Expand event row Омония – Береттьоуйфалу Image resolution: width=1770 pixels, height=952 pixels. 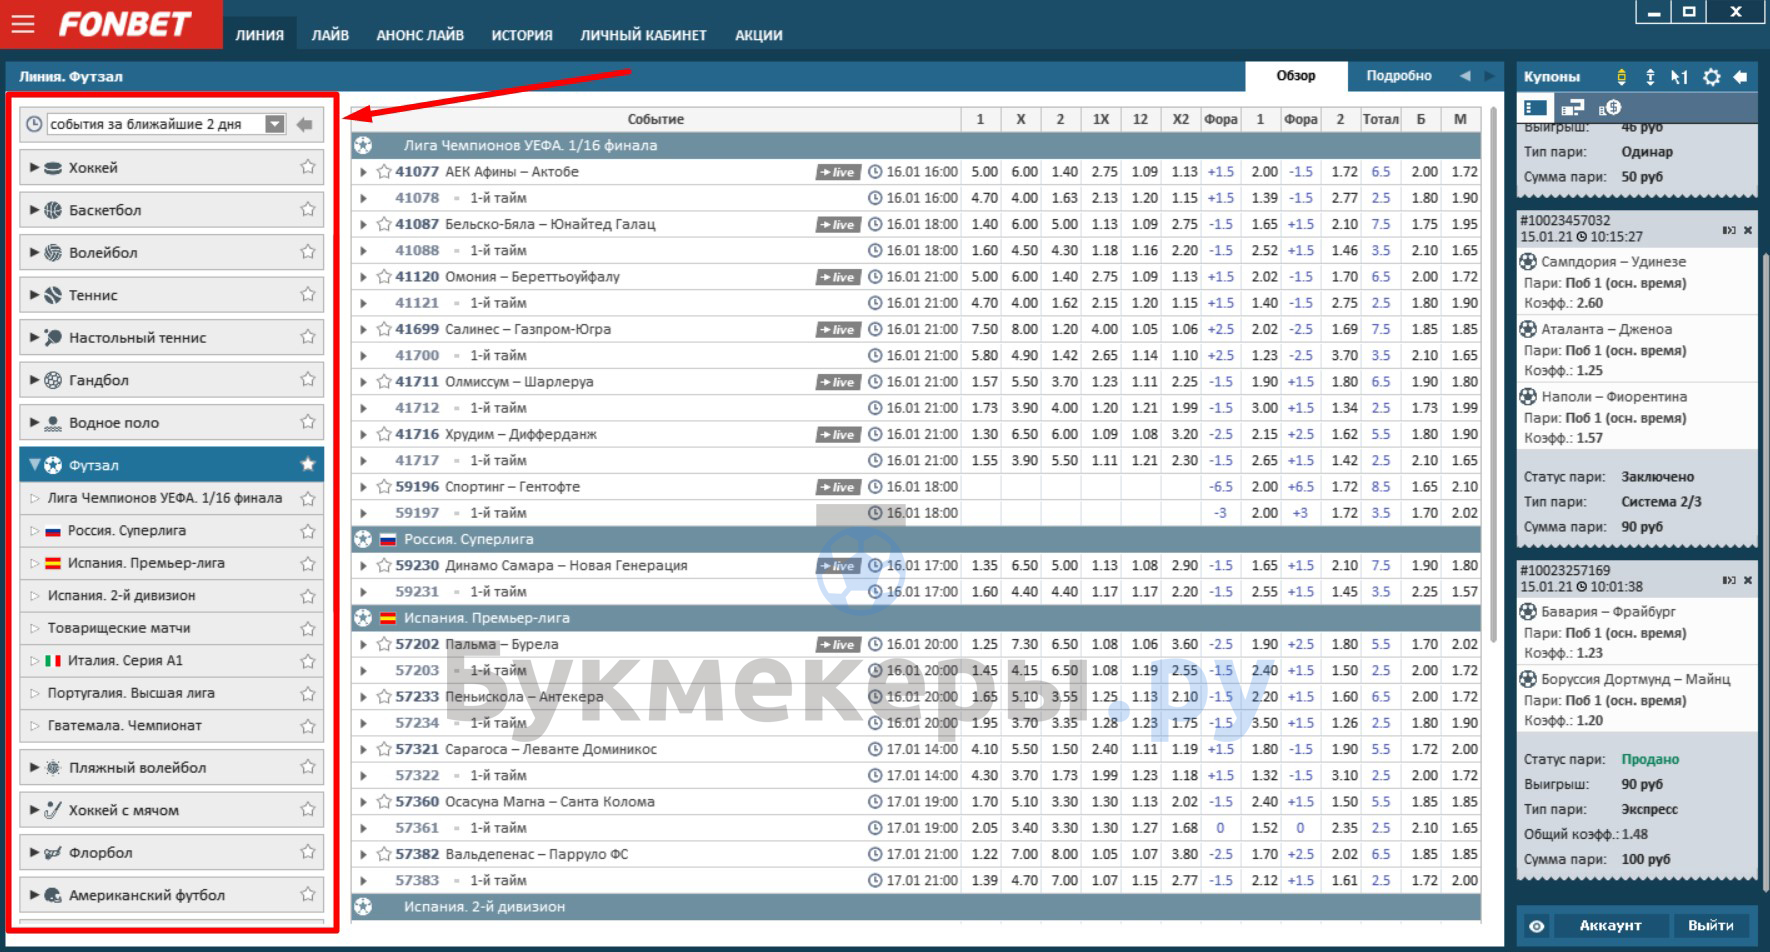tap(363, 277)
